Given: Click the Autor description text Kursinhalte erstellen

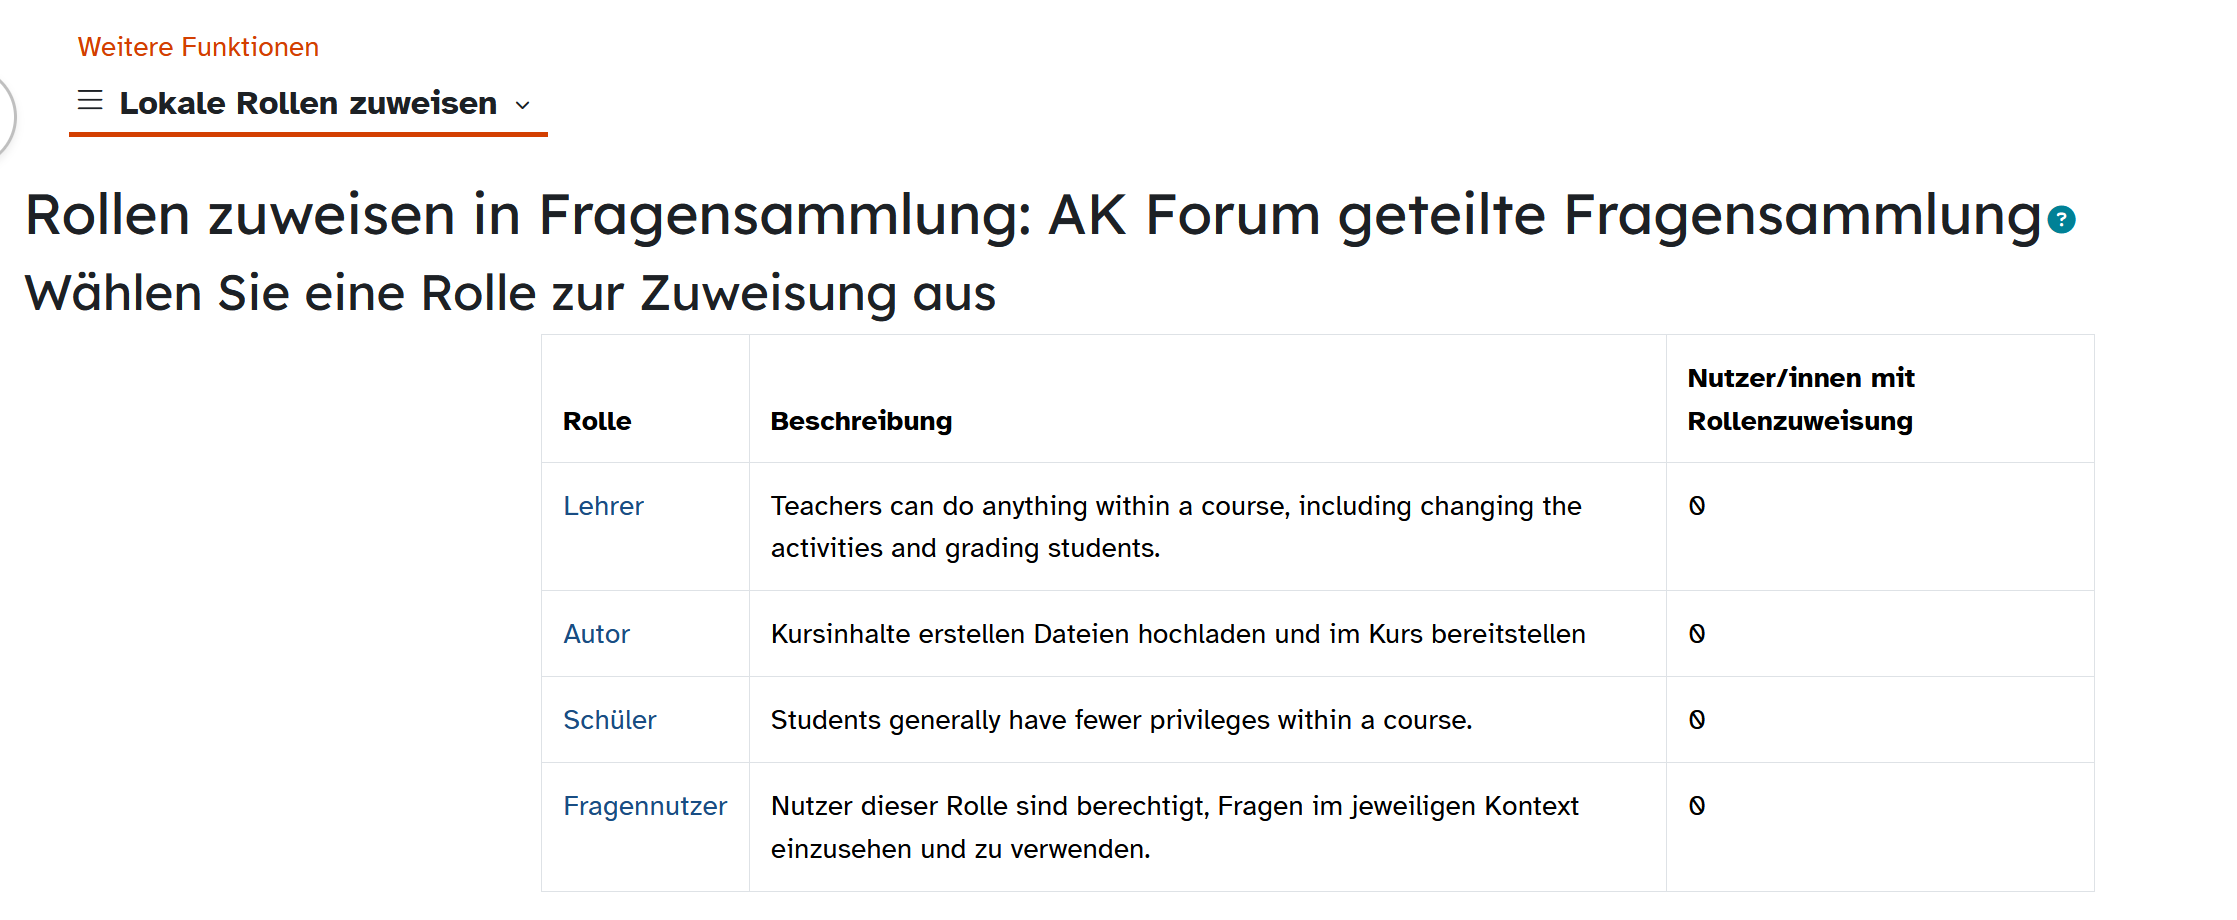Looking at the screenshot, I should point(1177,634).
